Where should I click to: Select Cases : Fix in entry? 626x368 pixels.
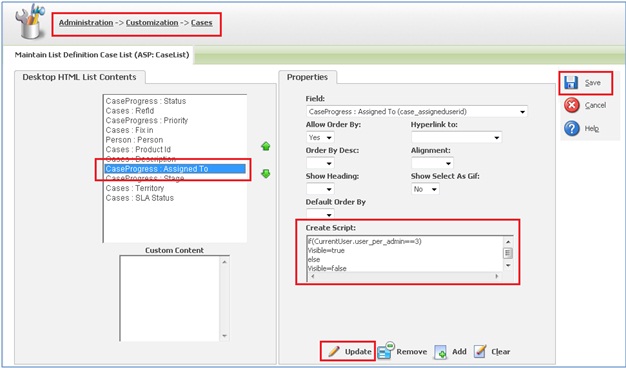coord(129,130)
